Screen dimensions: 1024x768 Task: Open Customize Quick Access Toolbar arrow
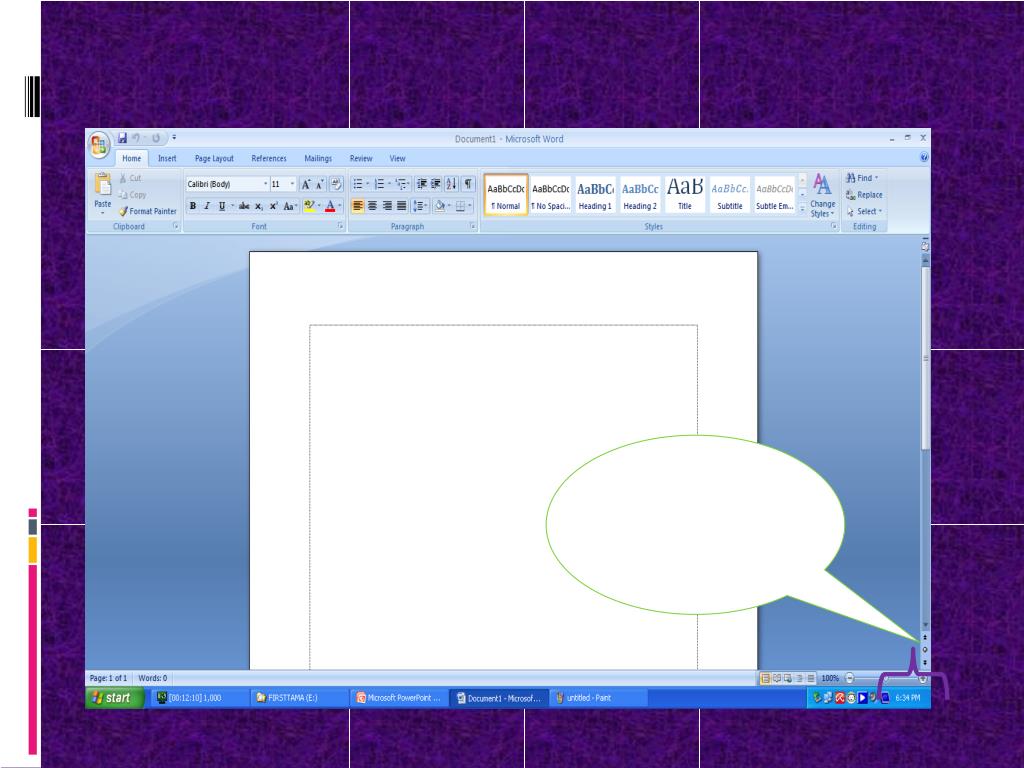pos(174,138)
